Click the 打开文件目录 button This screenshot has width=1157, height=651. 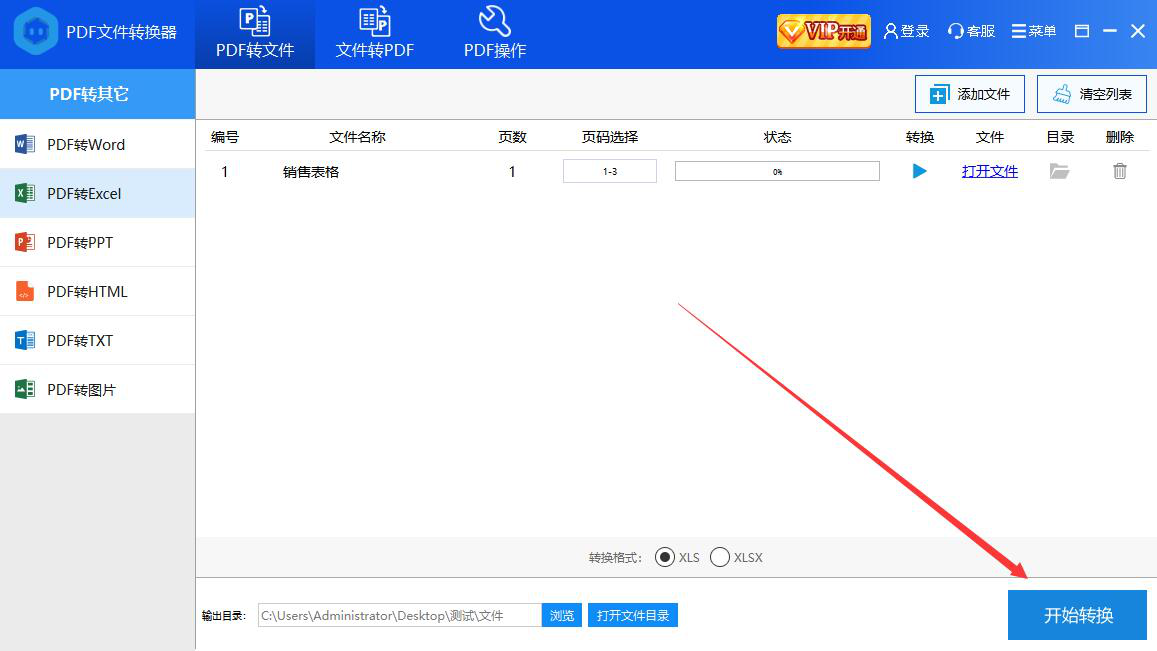tap(632, 615)
